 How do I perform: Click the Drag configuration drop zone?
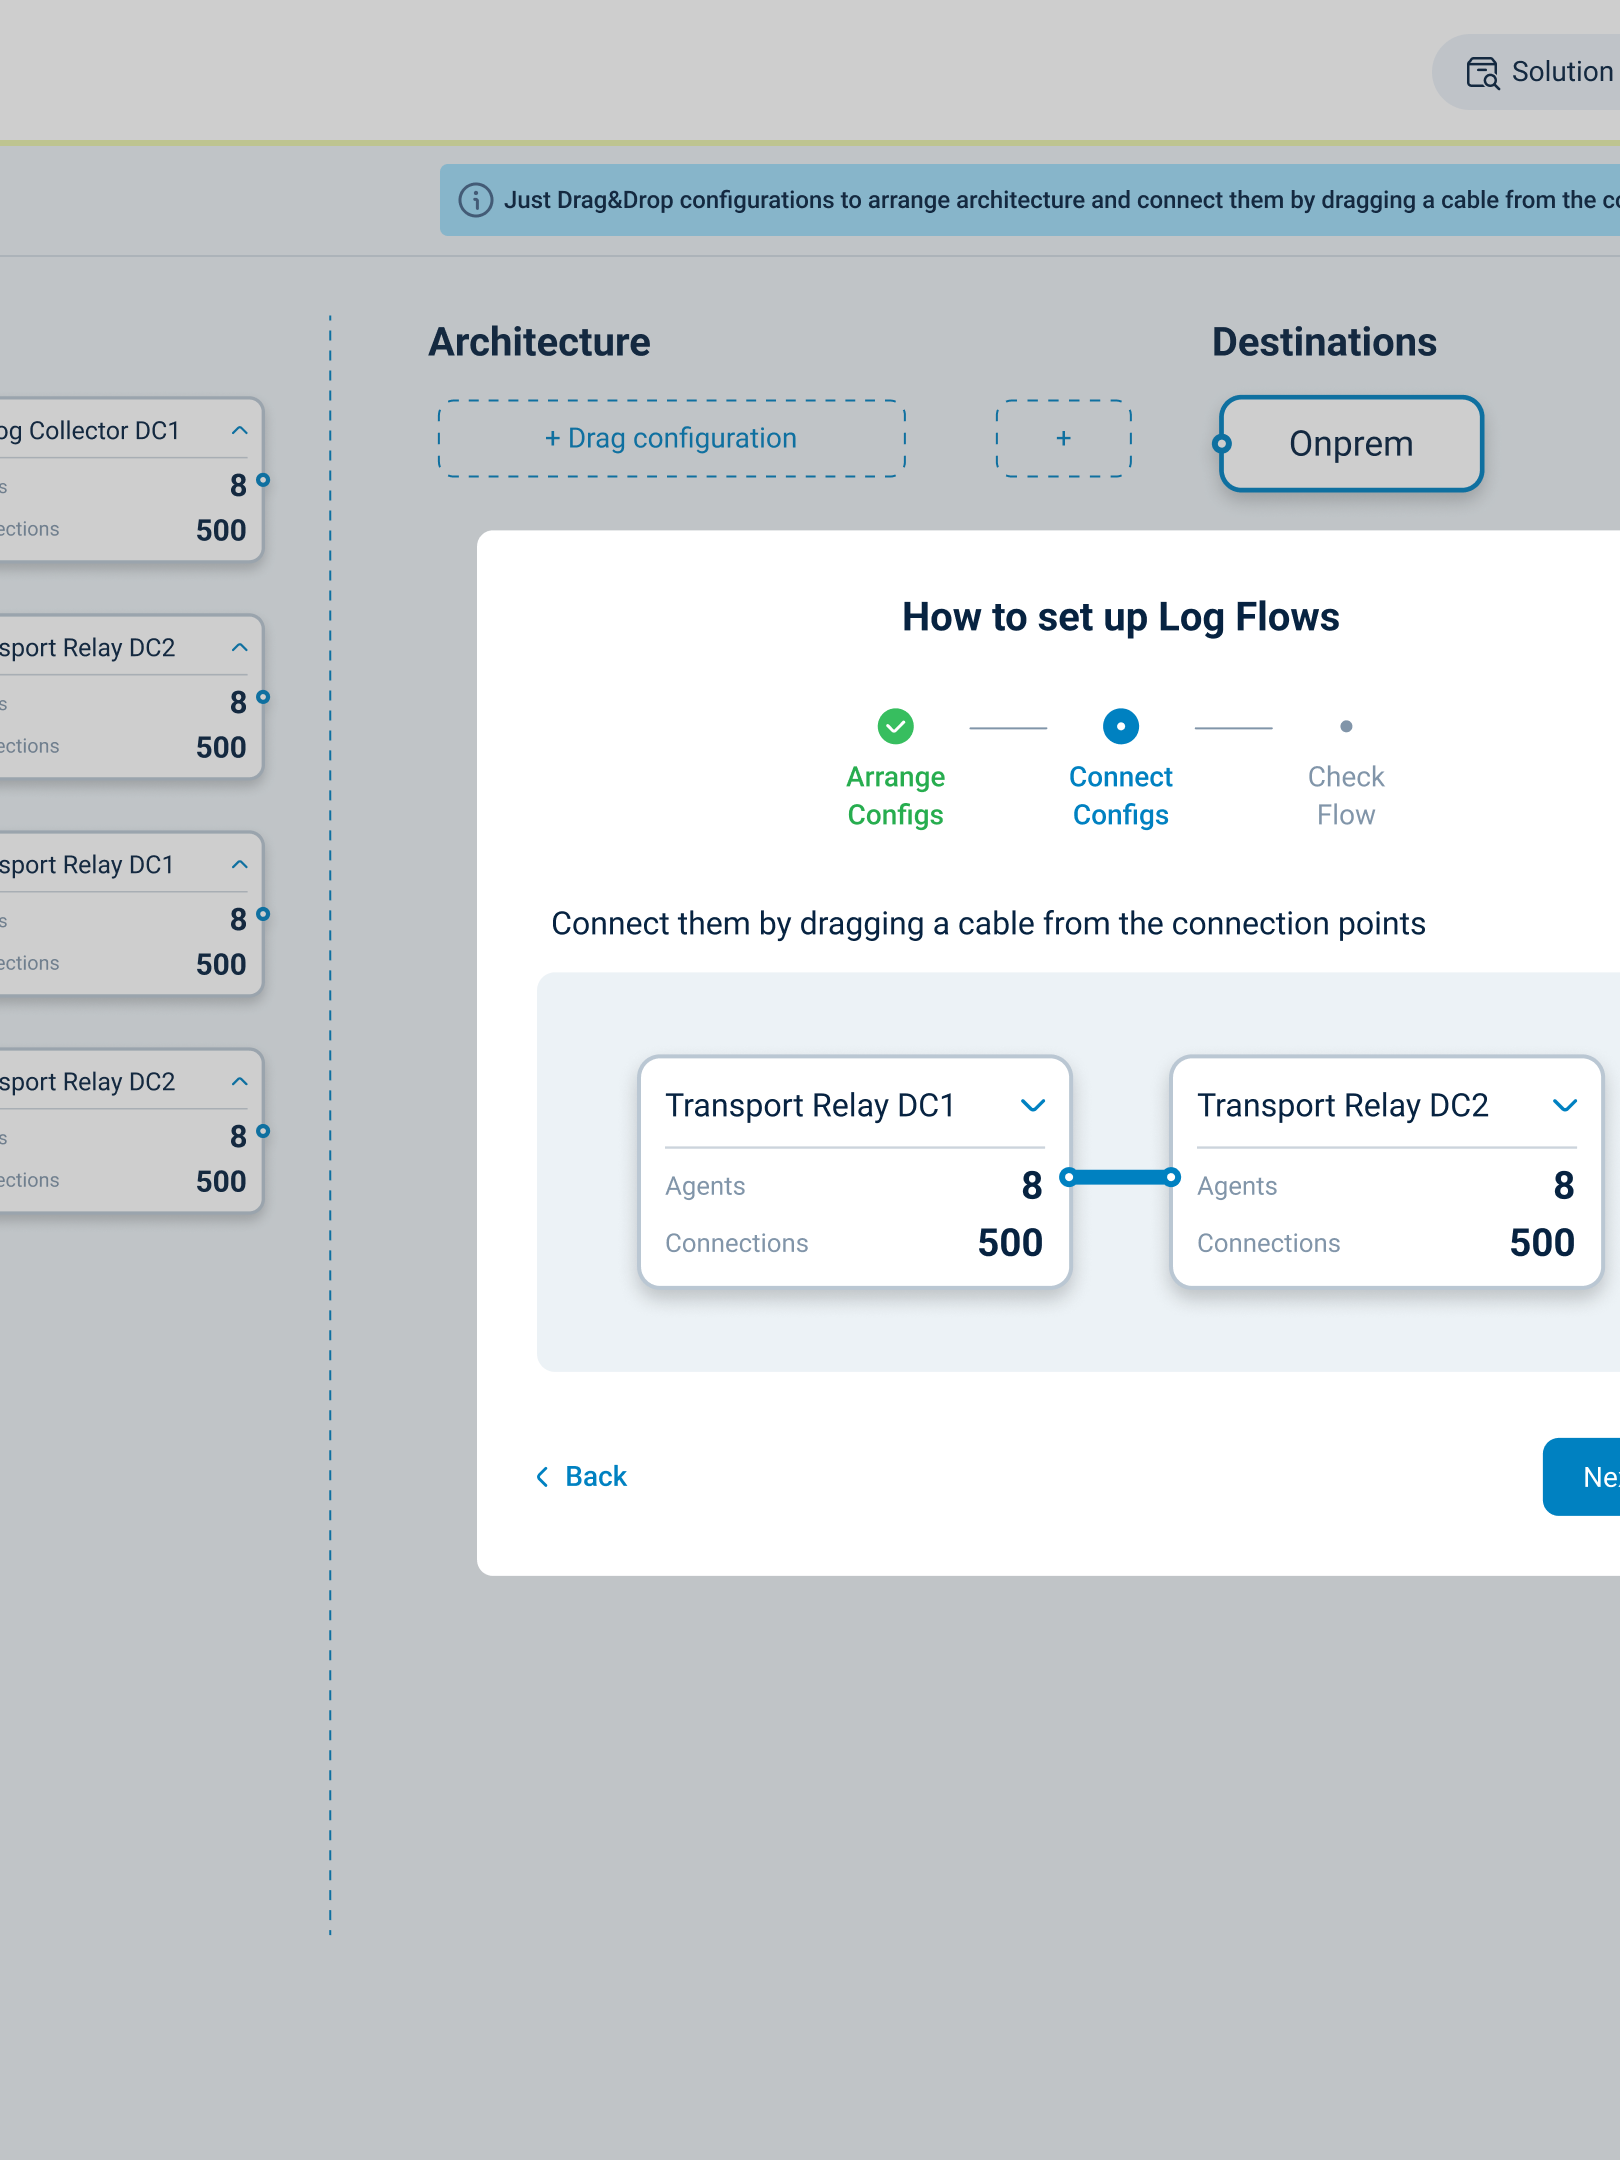(x=671, y=438)
